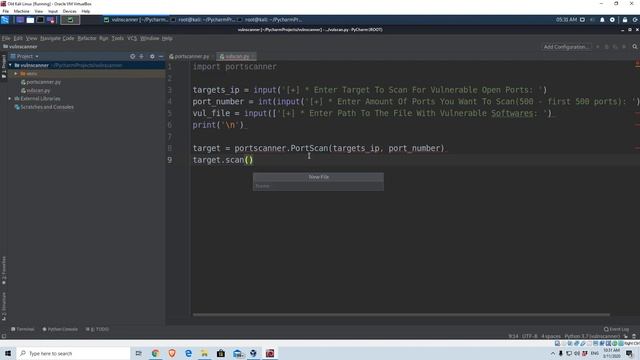The height and width of the screenshot is (360, 640).
Task: Switch to vulnscanner PyCharm window in Kali panel
Action: [x=136, y=20]
